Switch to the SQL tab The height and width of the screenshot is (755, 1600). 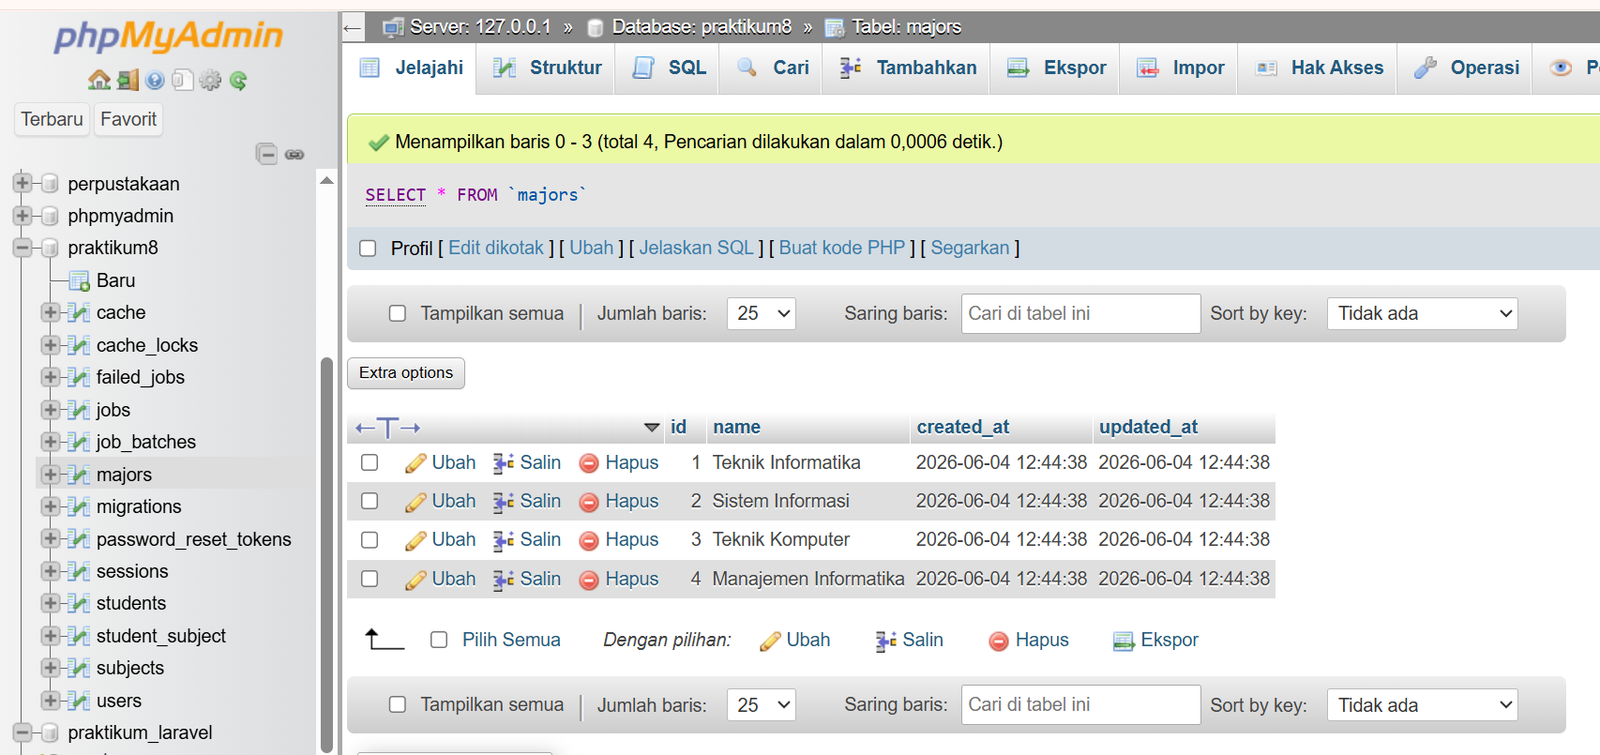pyautogui.click(x=669, y=68)
